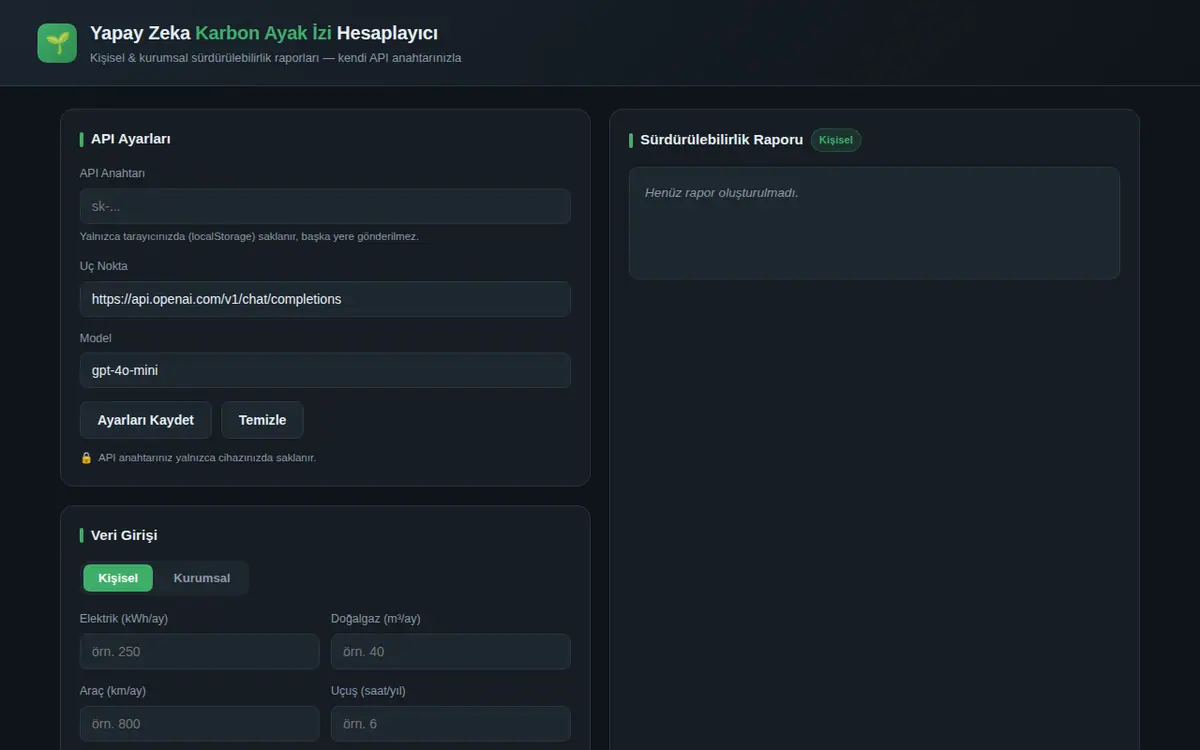Click the localStorage note under the API key field

point(249,237)
